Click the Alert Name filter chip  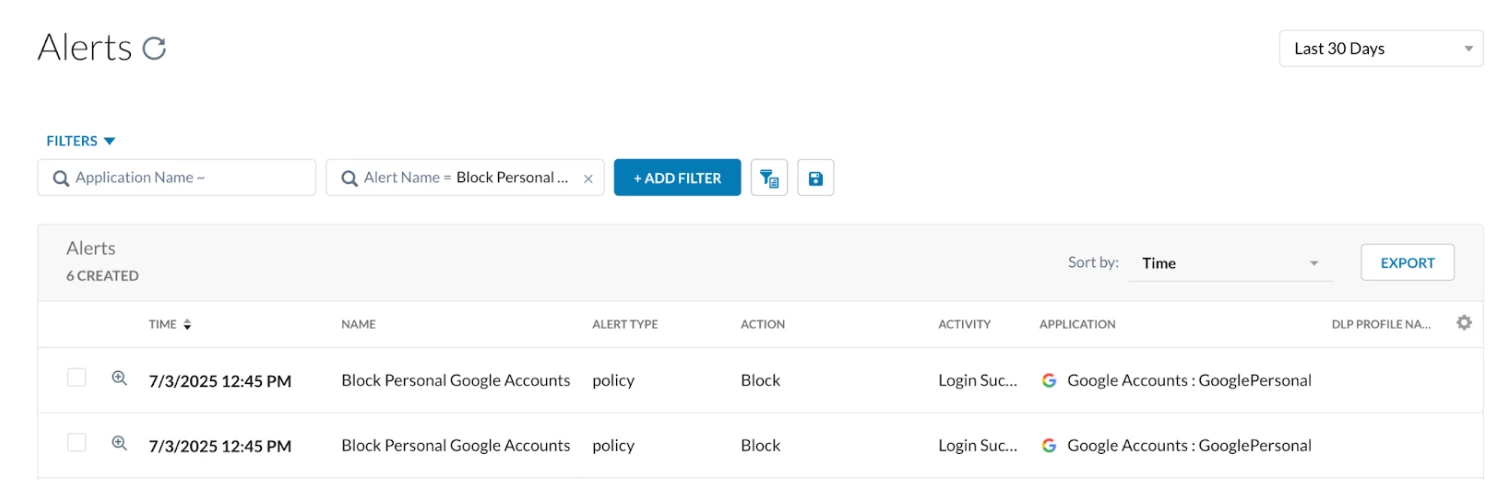[x=465, y=178]
